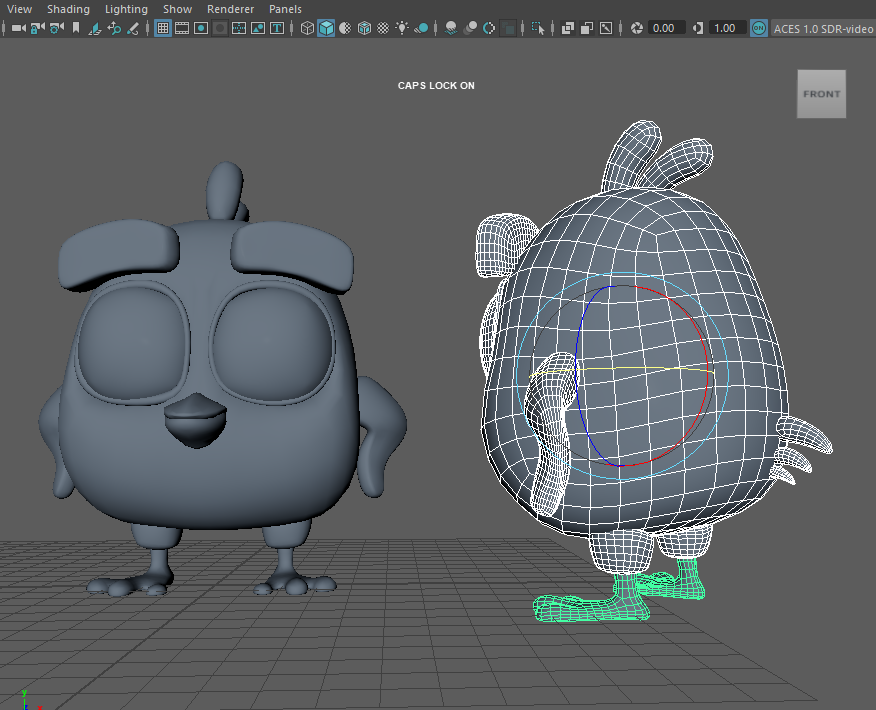The image size is (876, 710).
Task: Click the Select Camera icon
Action: point(18,28)
